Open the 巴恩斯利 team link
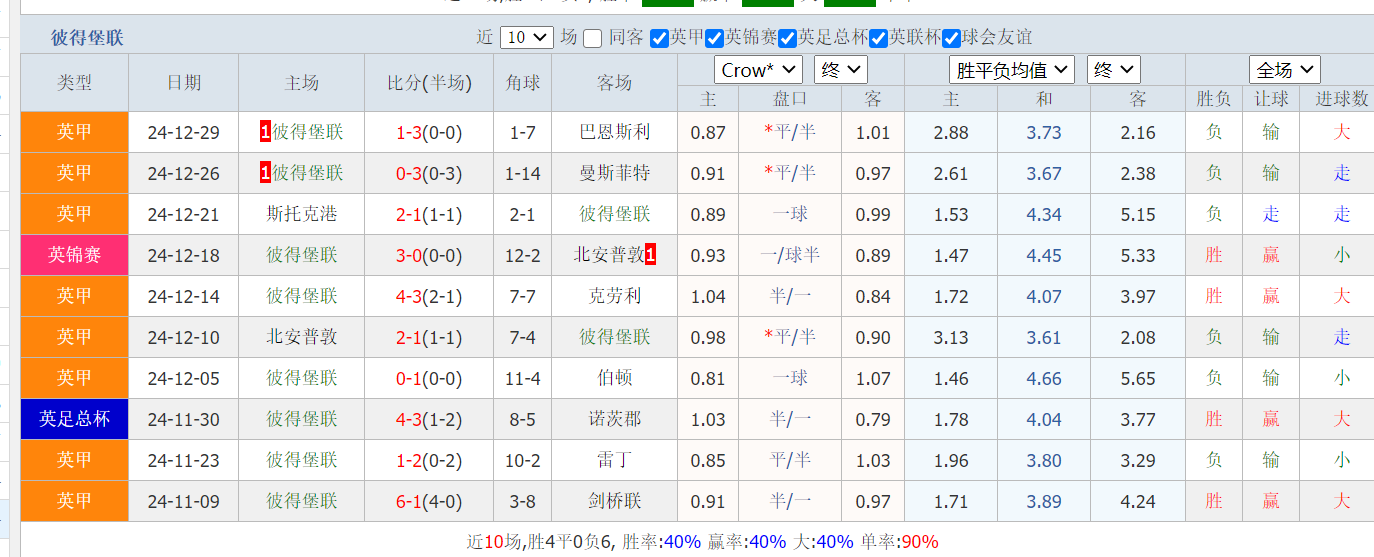Image resolution: width=1374 pixels, height=557 pixels. pyautogui.click(x=614, y=132)
